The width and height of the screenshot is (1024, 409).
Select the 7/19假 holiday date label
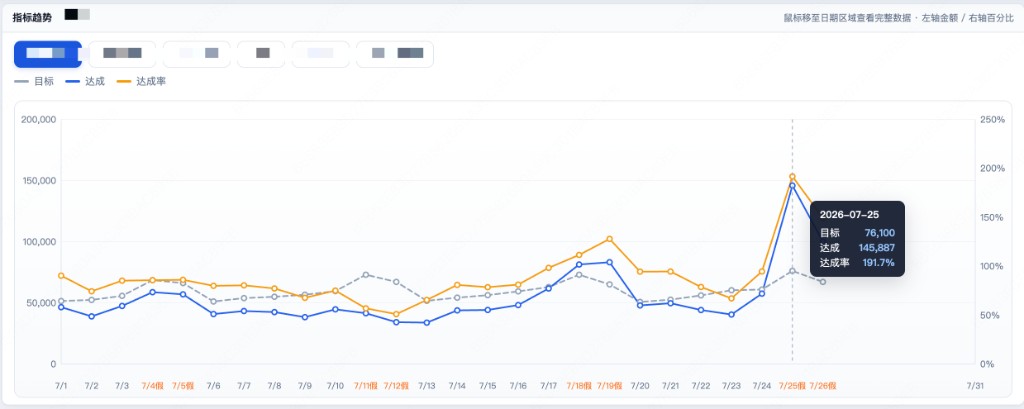pyautogui.click(x=609, y=386)
